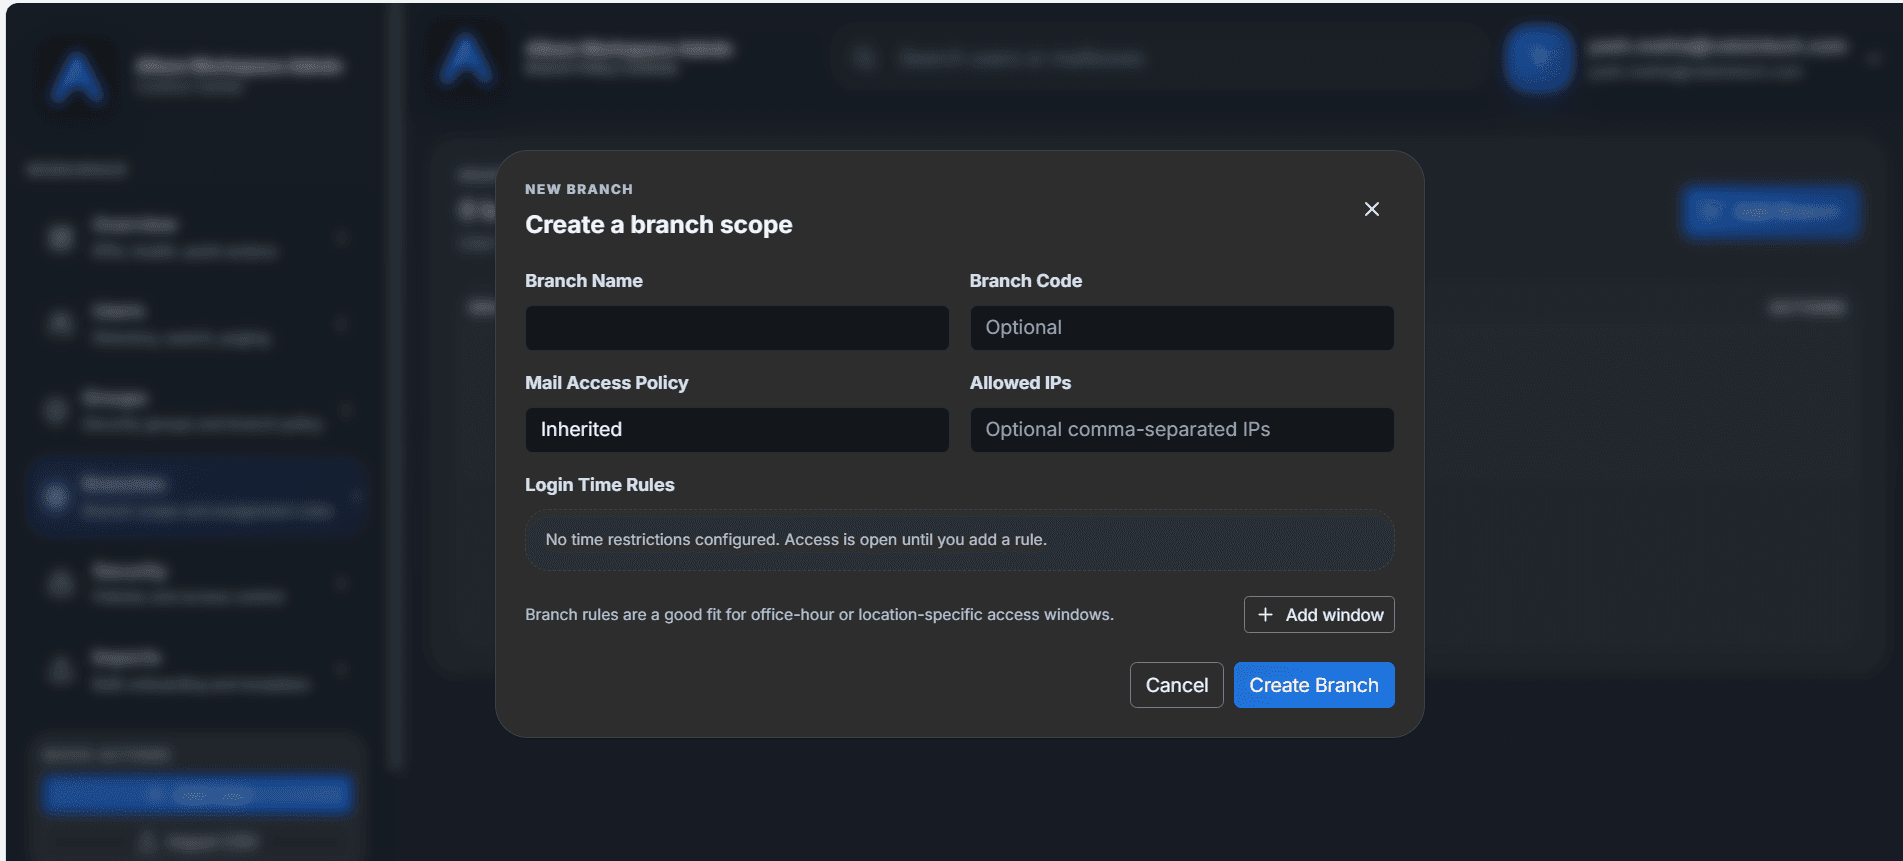Open the Mail Access Policy Inherited dropdown
The image size is (1903, 861).
737,430
